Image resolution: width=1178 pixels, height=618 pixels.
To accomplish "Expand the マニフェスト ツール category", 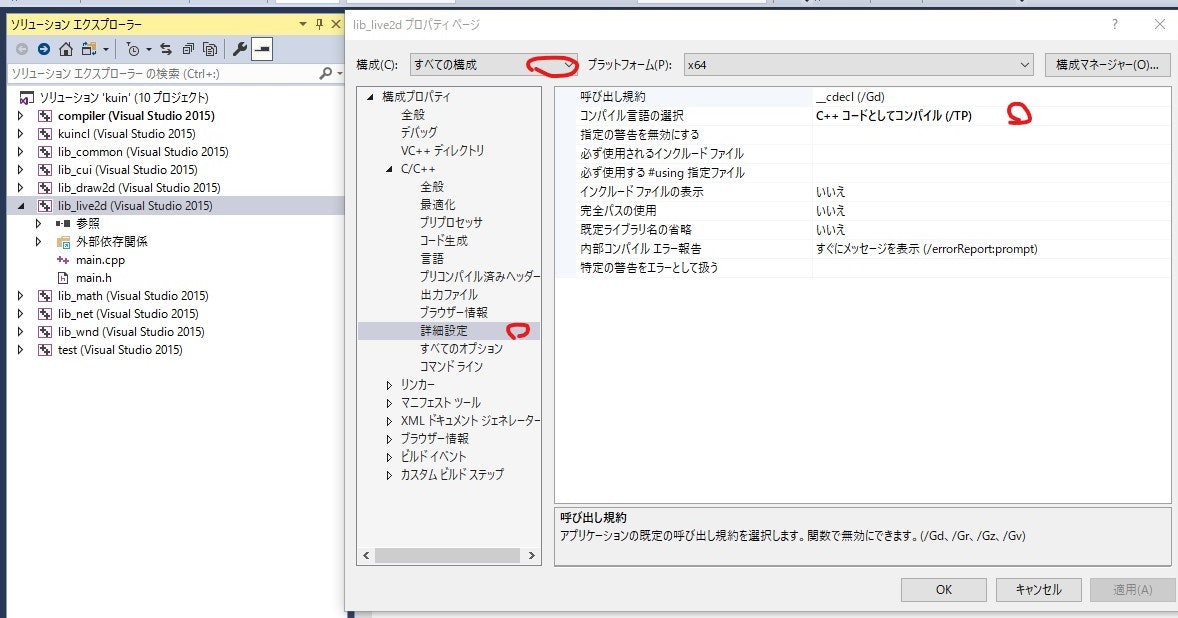I will pyautogui.click(x=389, y=402).
